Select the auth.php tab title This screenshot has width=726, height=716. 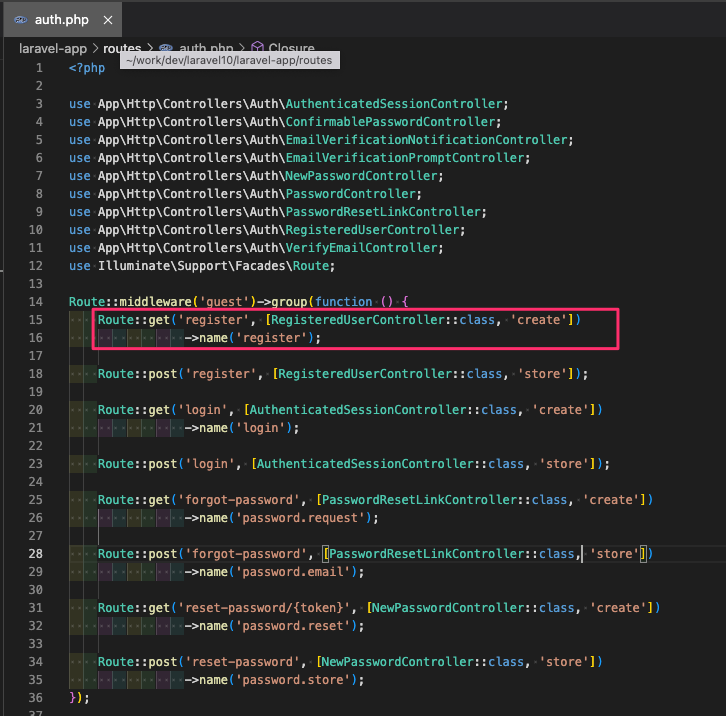pyautogui.click(x=64, y=19)
